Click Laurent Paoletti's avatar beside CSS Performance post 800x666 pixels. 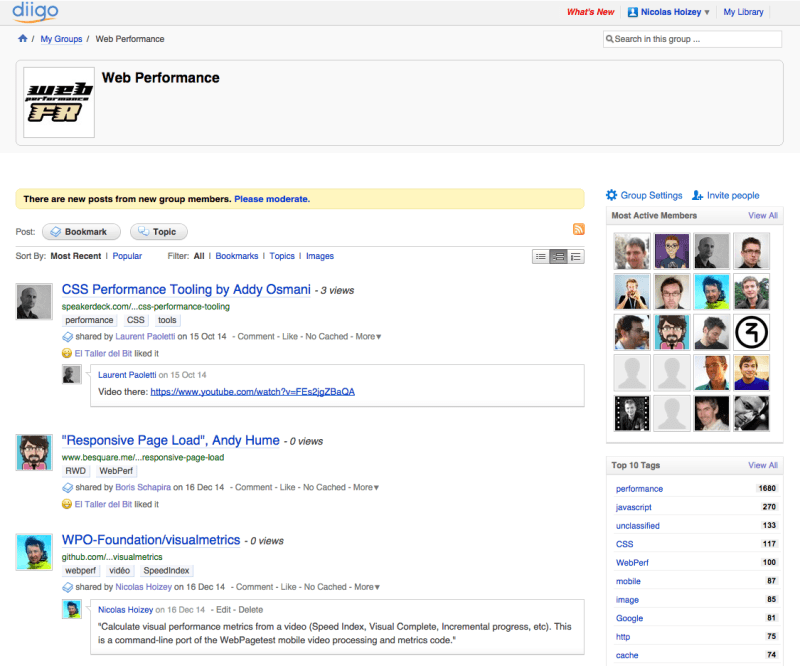(34, 302)
